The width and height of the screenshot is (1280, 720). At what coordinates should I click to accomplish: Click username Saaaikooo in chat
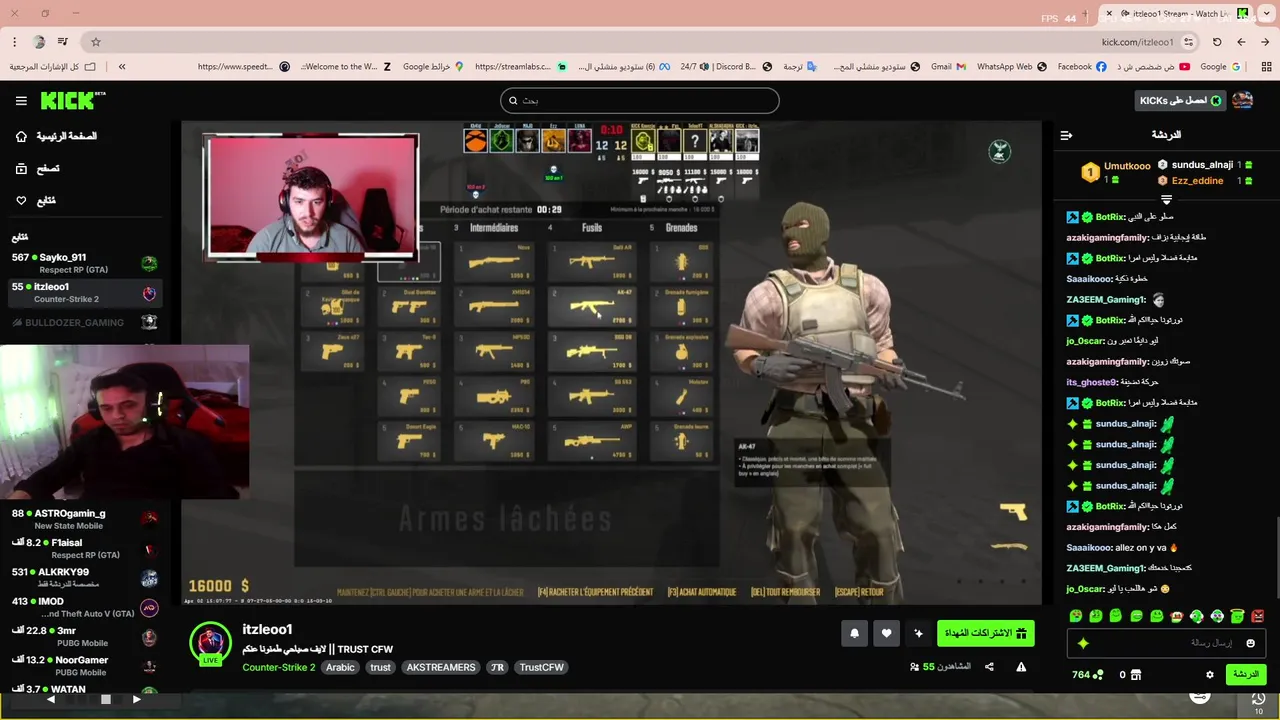point(1089,279)
